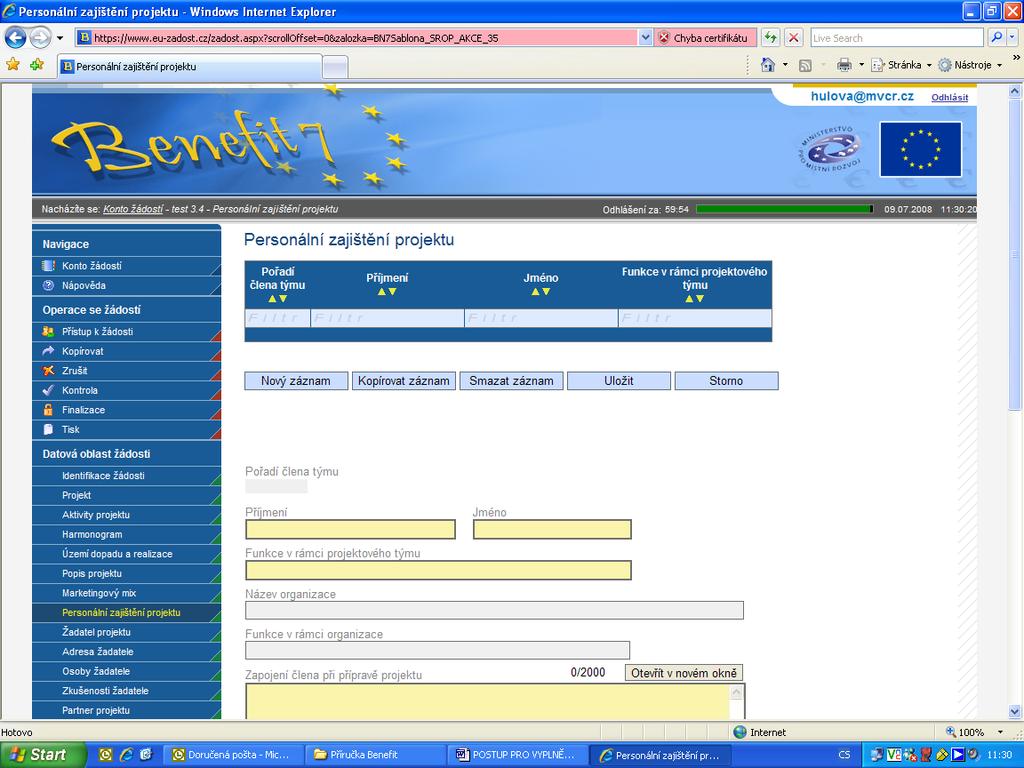
Task: Click the browser Back arrow button
Action: point(15,37)
